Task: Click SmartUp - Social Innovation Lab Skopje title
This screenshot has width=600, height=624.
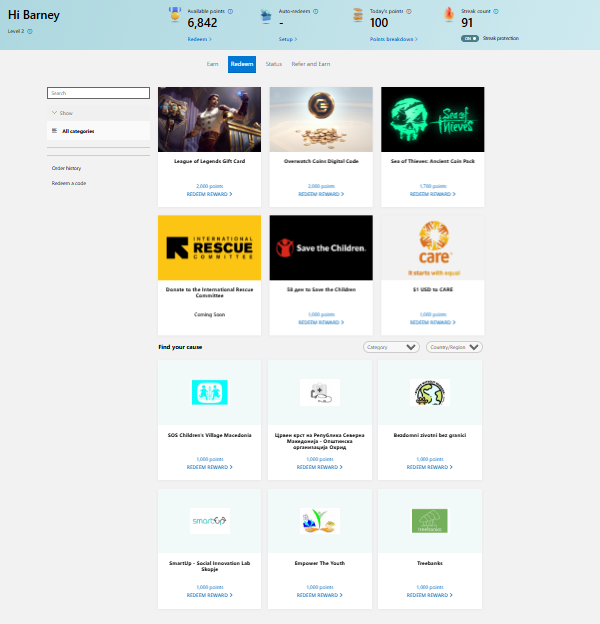Action: [210, 566]
